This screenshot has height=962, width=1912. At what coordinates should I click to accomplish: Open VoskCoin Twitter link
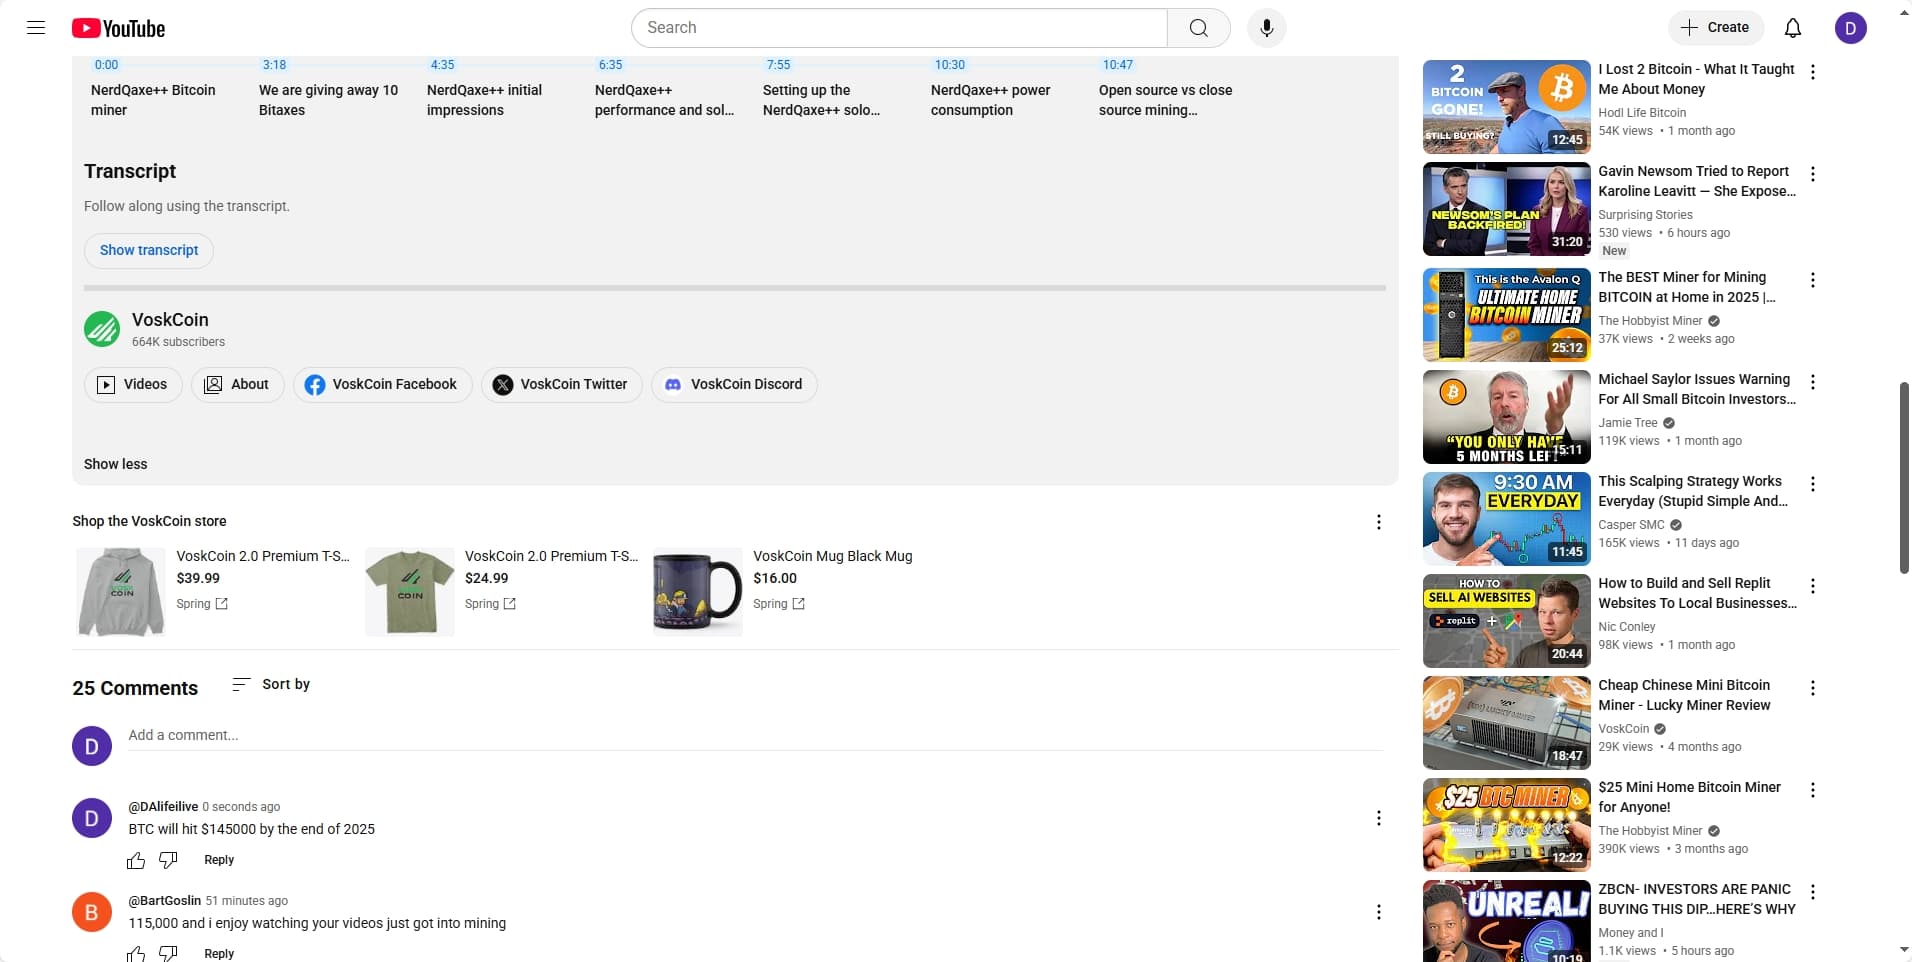(562, 384)
